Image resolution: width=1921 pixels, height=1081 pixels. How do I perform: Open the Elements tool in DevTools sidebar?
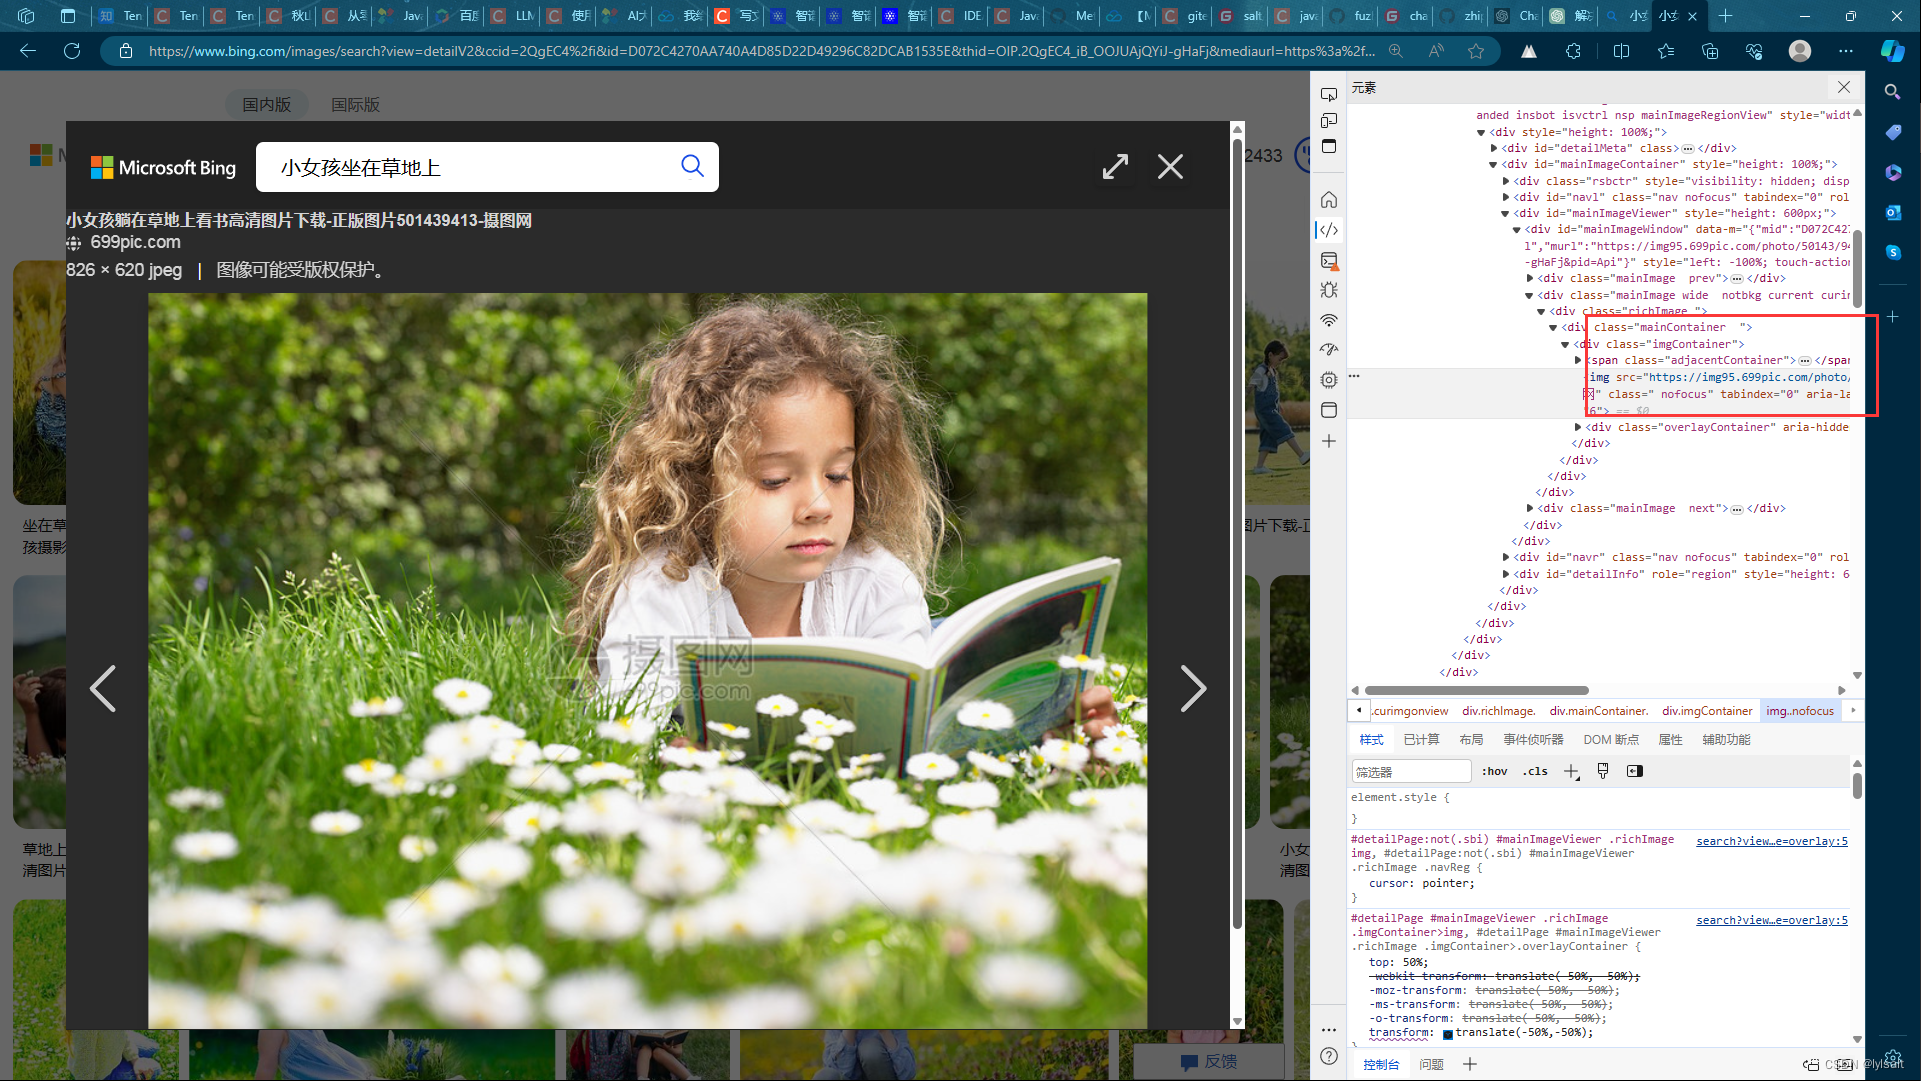point(1329,230)
